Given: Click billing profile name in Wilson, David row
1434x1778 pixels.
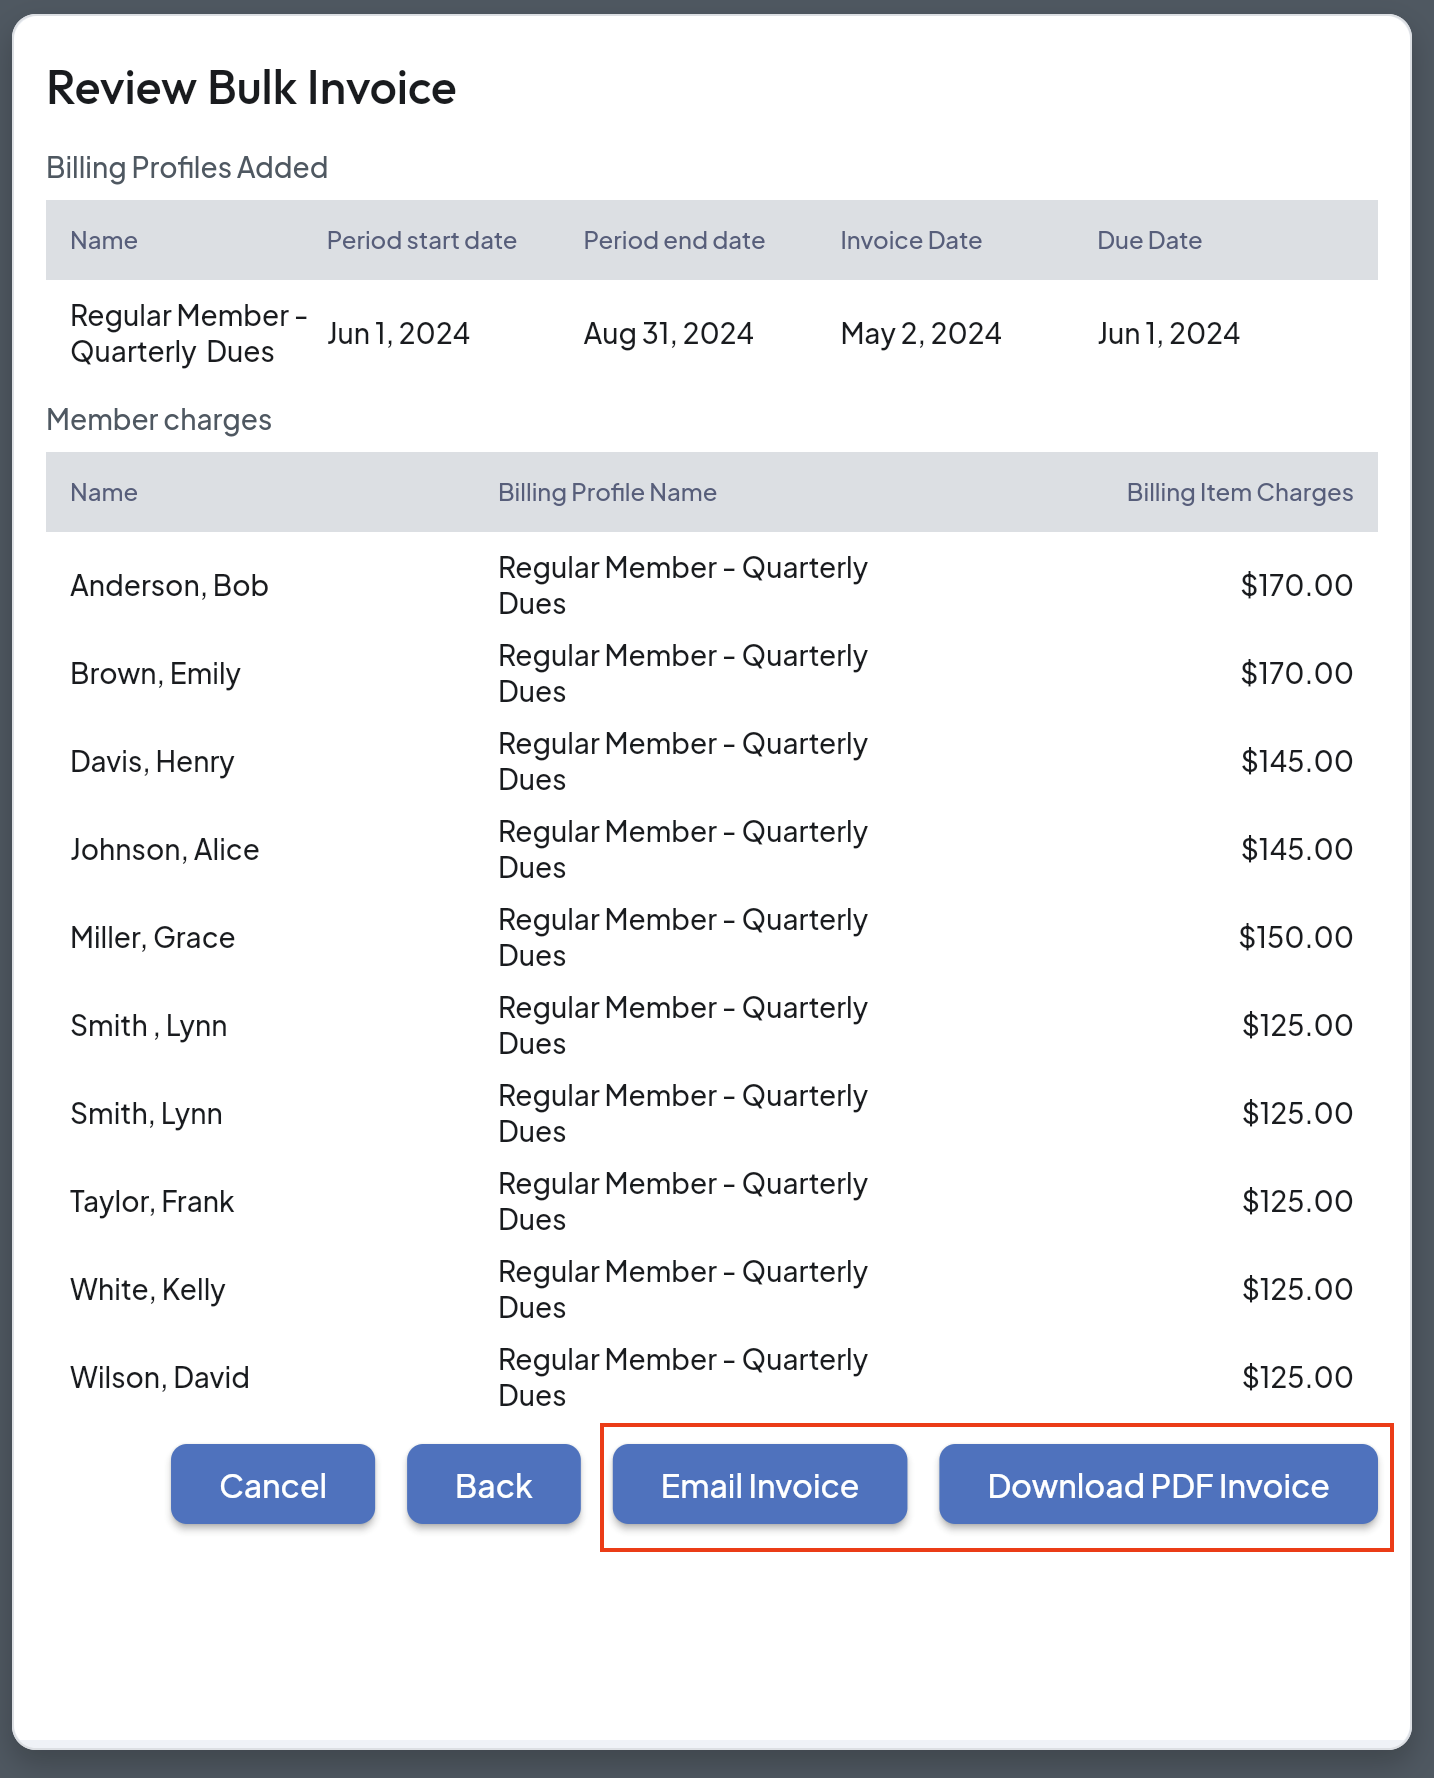Looking at the screenshot, I should click(683, 1377).
